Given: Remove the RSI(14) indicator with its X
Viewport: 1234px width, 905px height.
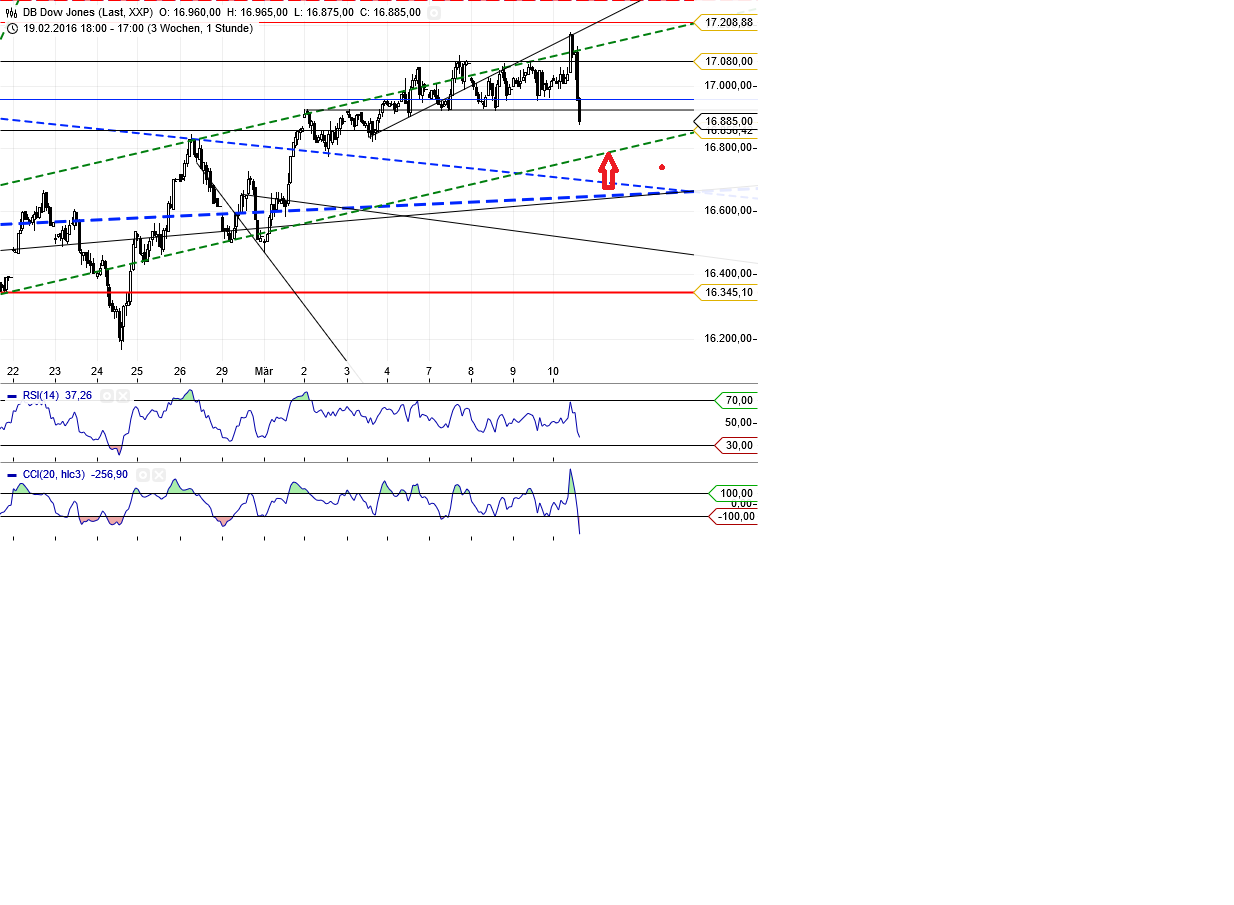Looking at the screenshot, I should 123,396.
